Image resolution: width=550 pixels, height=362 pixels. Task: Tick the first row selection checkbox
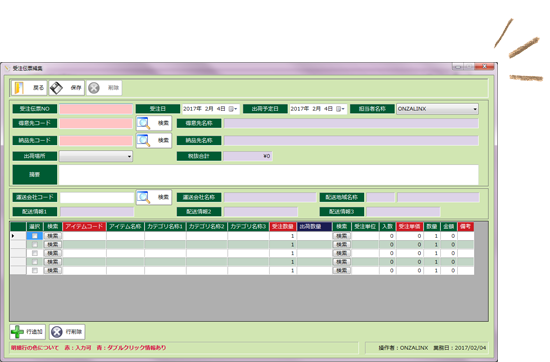click(35, 236)
